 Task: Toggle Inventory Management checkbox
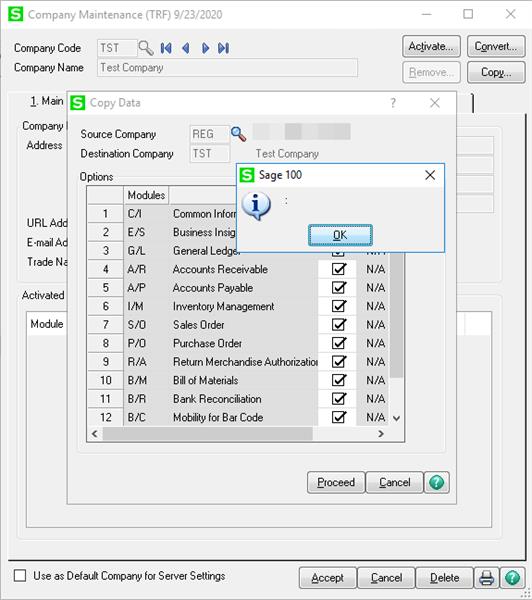pyautogui.click(x=339, y=306)
